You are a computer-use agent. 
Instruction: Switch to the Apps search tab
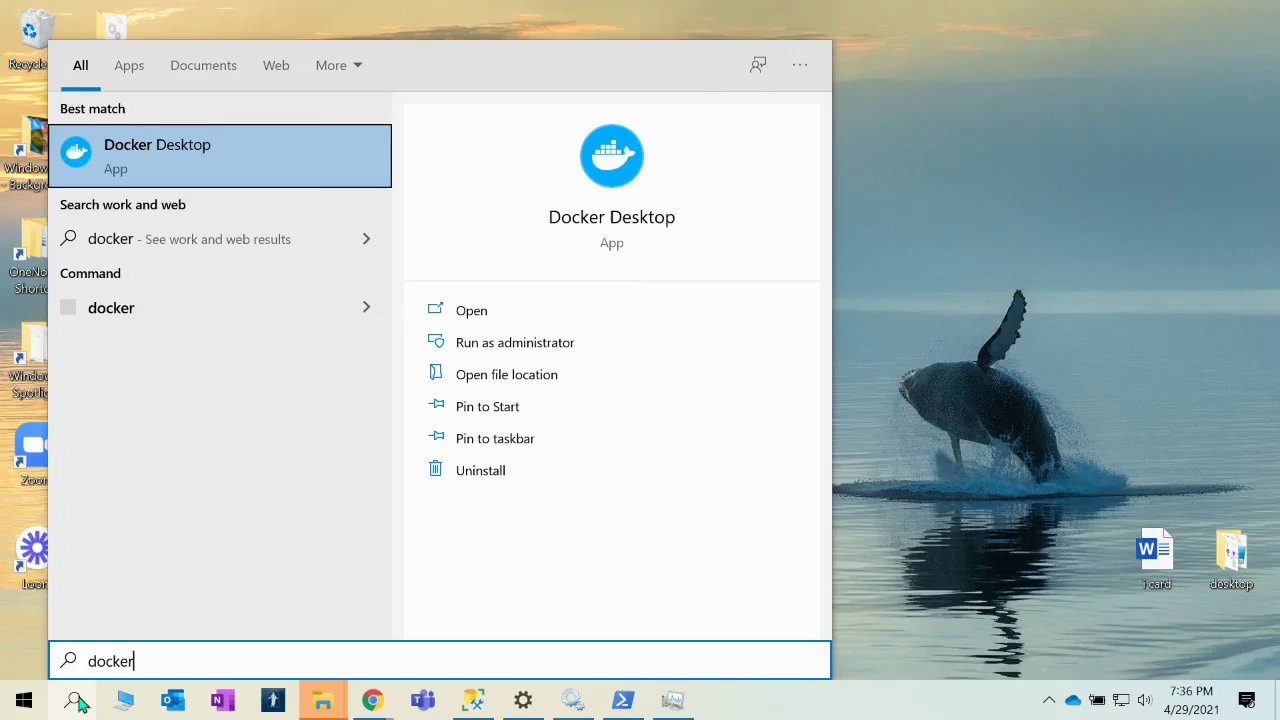(x=129, y=65)
